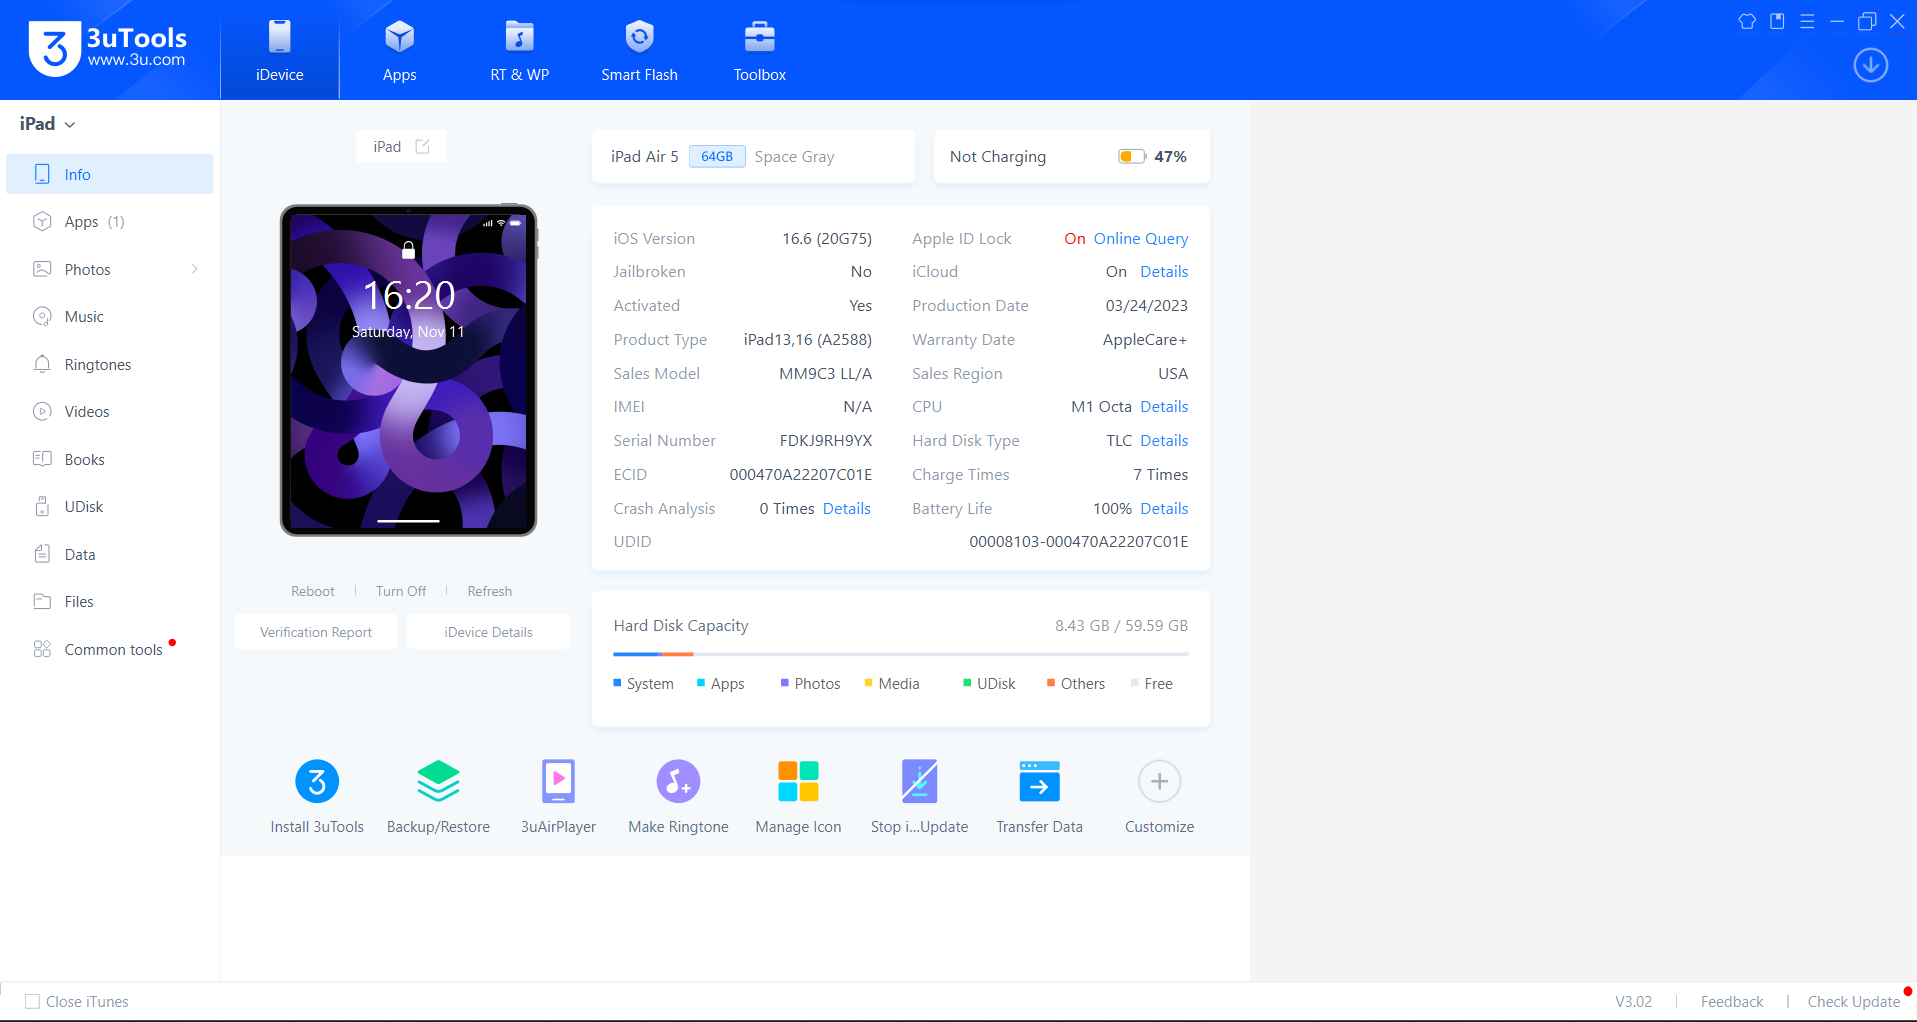Launch Install 3uTools
The width and height of the screenshot is (1917, 1022).
pos(317,796)
